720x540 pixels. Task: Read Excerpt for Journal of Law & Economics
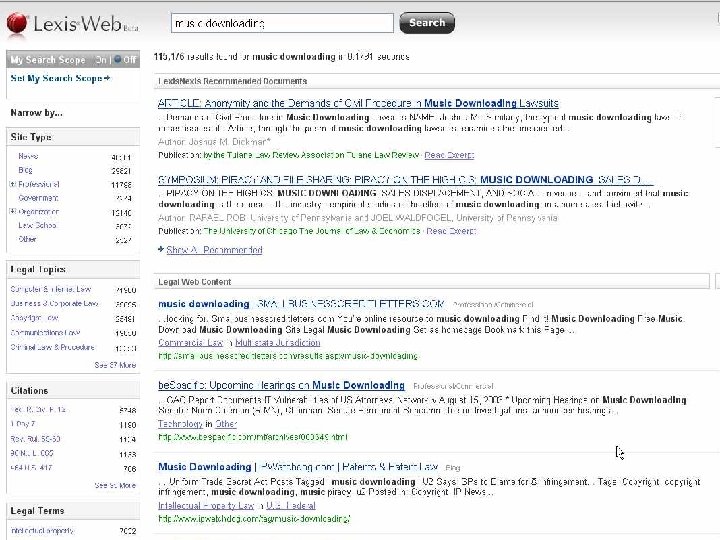click(452, 231)
